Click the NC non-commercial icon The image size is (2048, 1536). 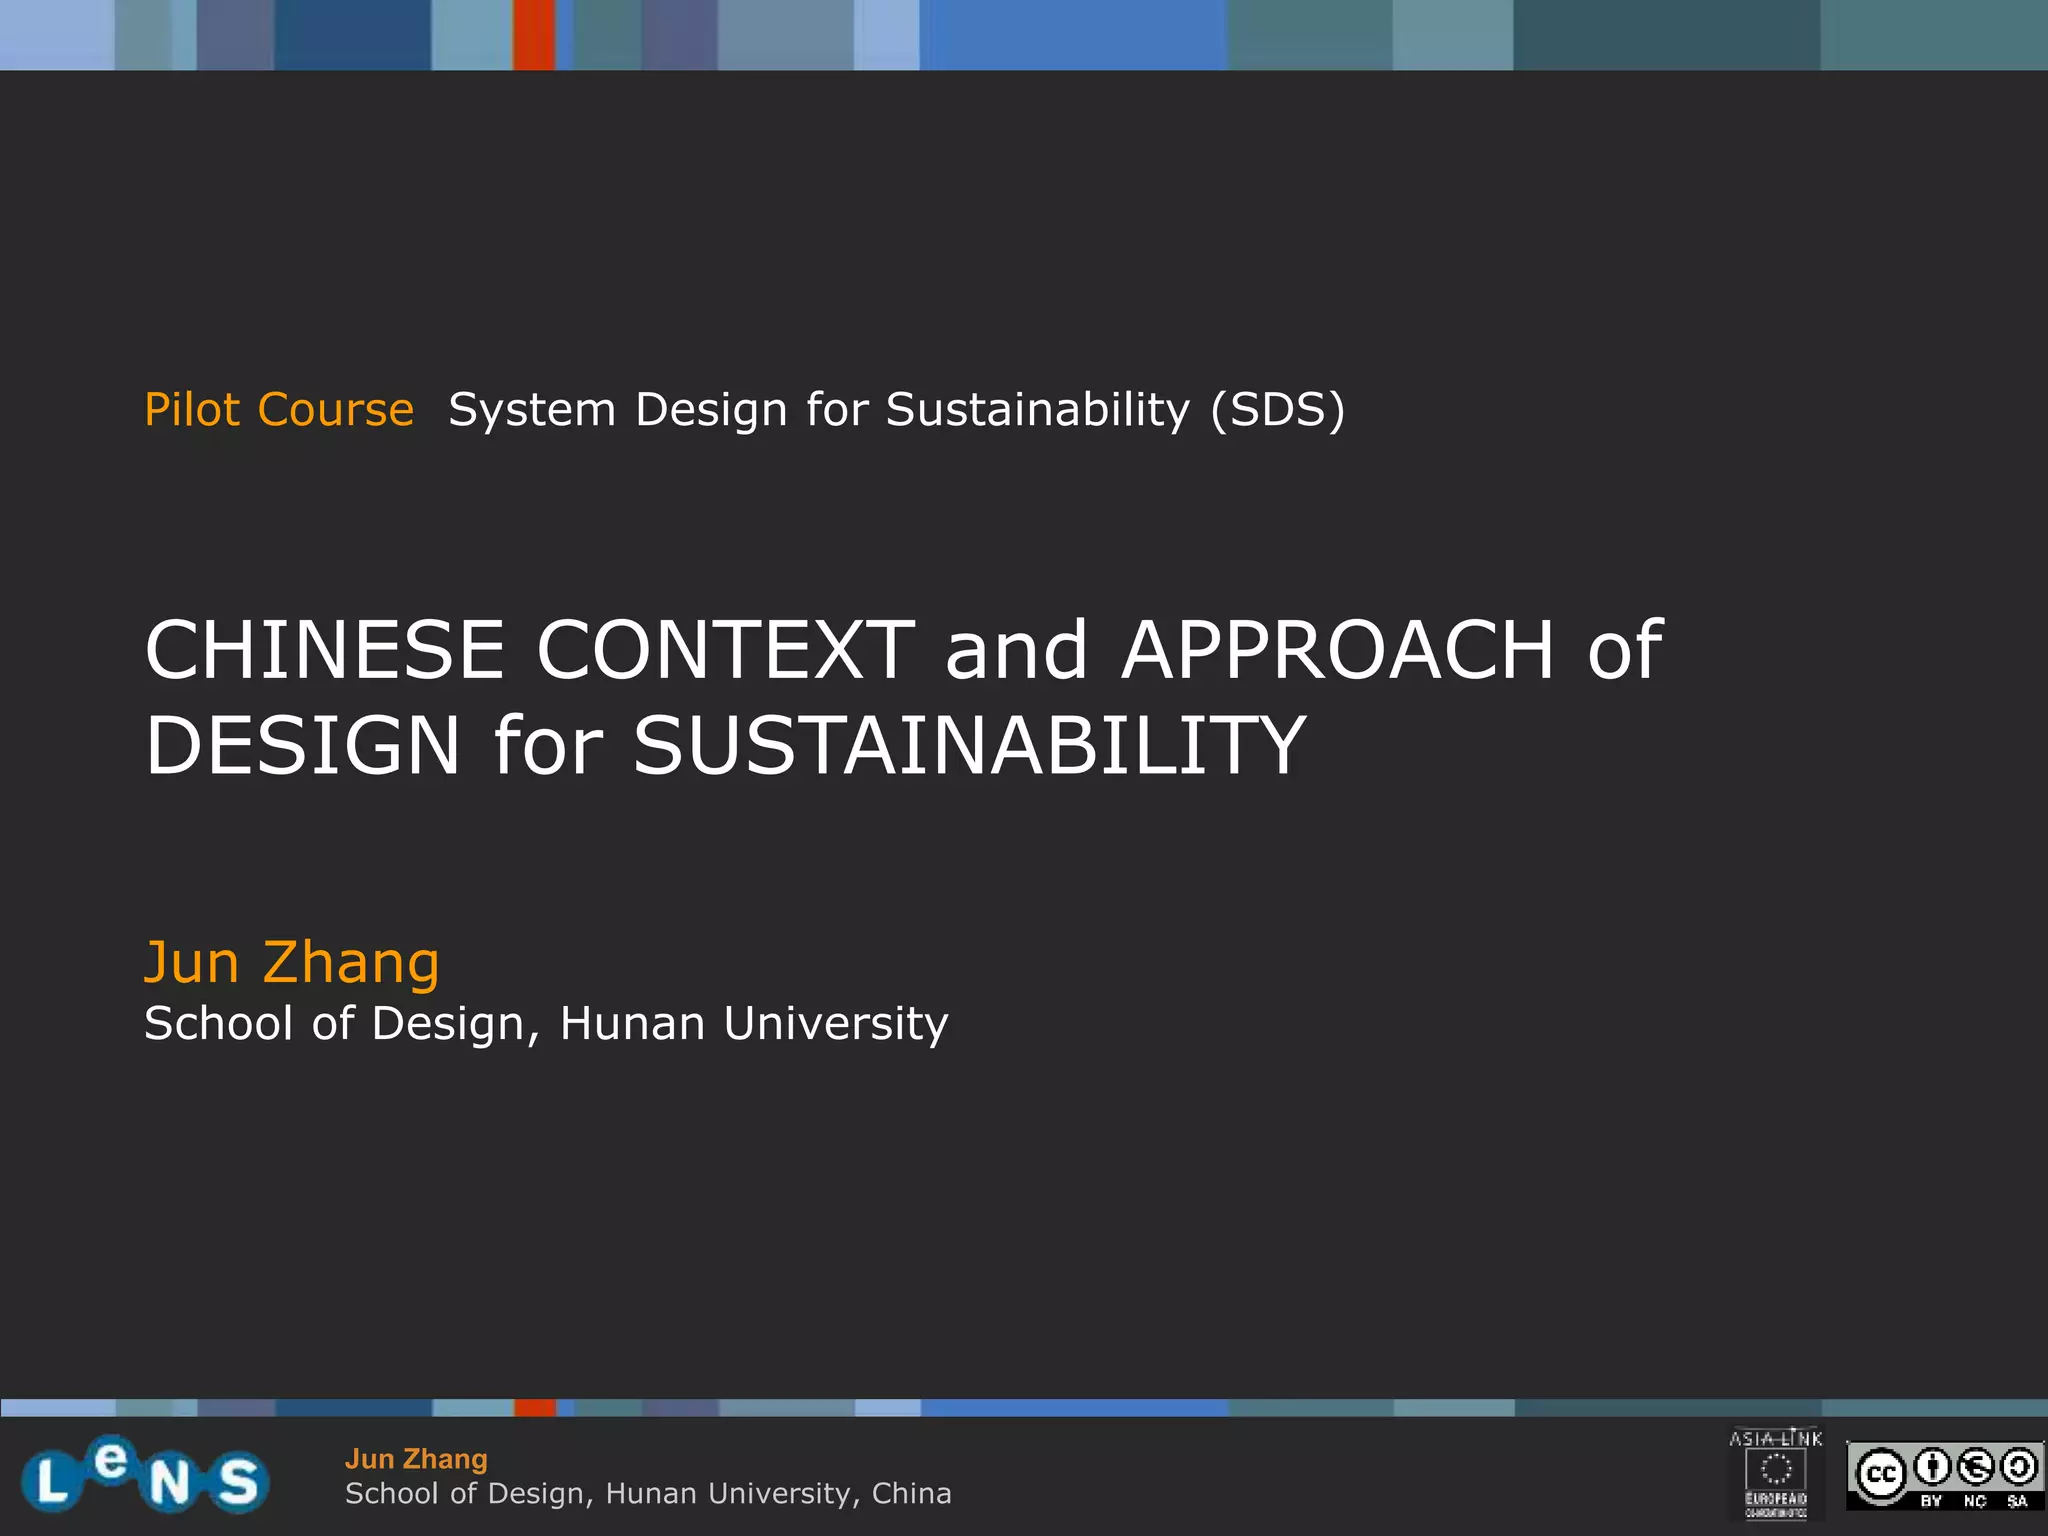tap(1976, 1468)
